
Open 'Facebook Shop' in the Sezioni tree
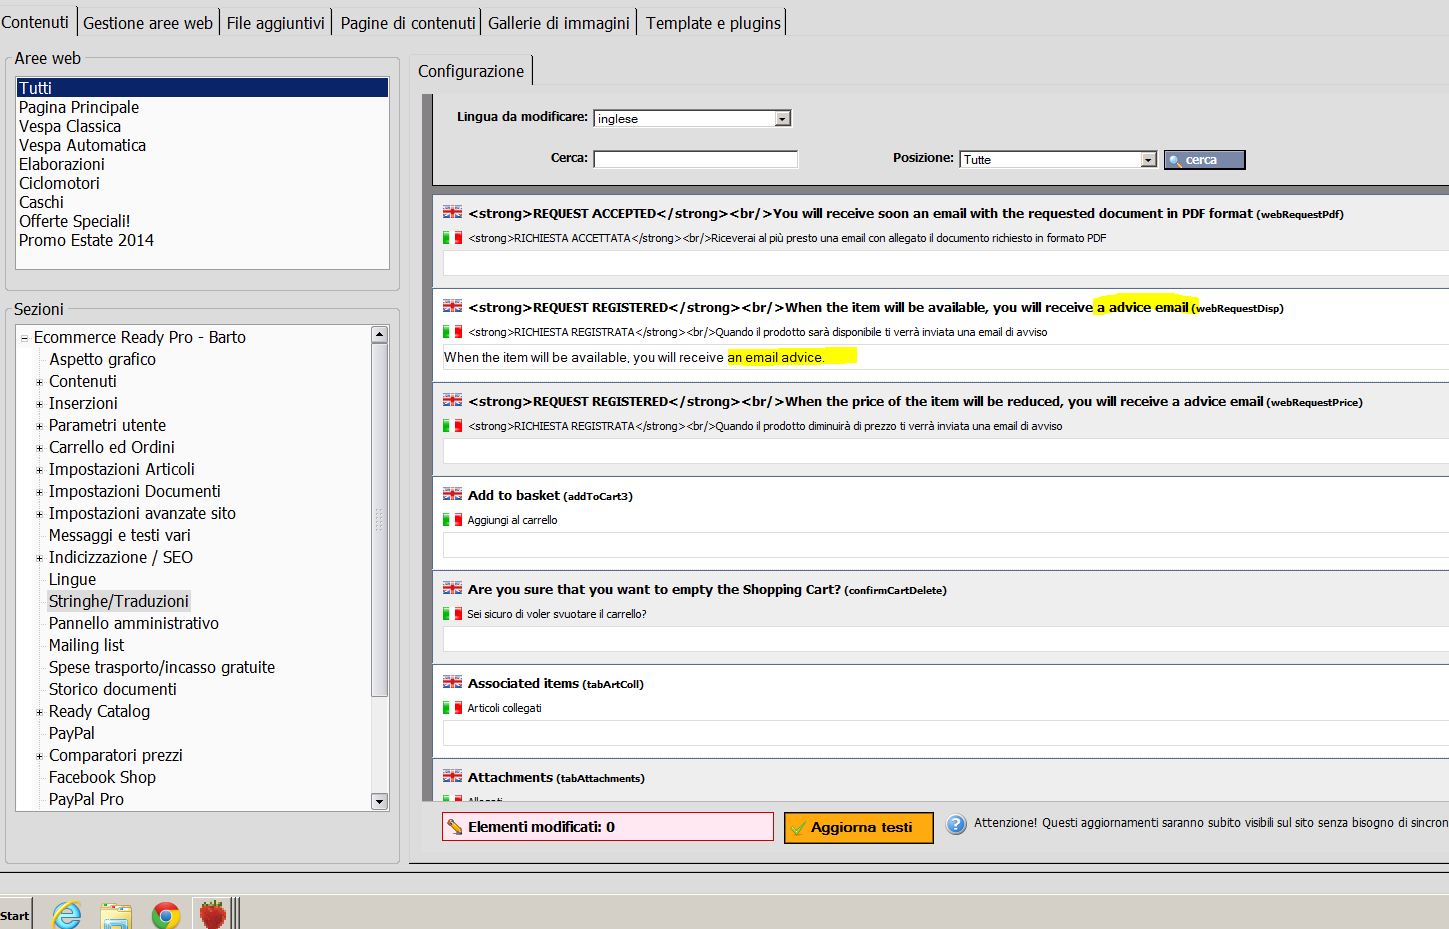pyautogui.click(x=102, y=777)
